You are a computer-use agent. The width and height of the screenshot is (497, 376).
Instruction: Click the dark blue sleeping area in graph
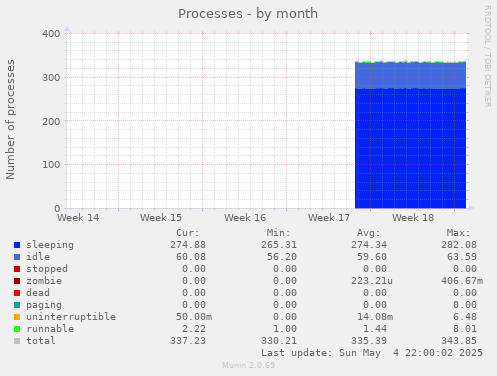click(410, 148)
